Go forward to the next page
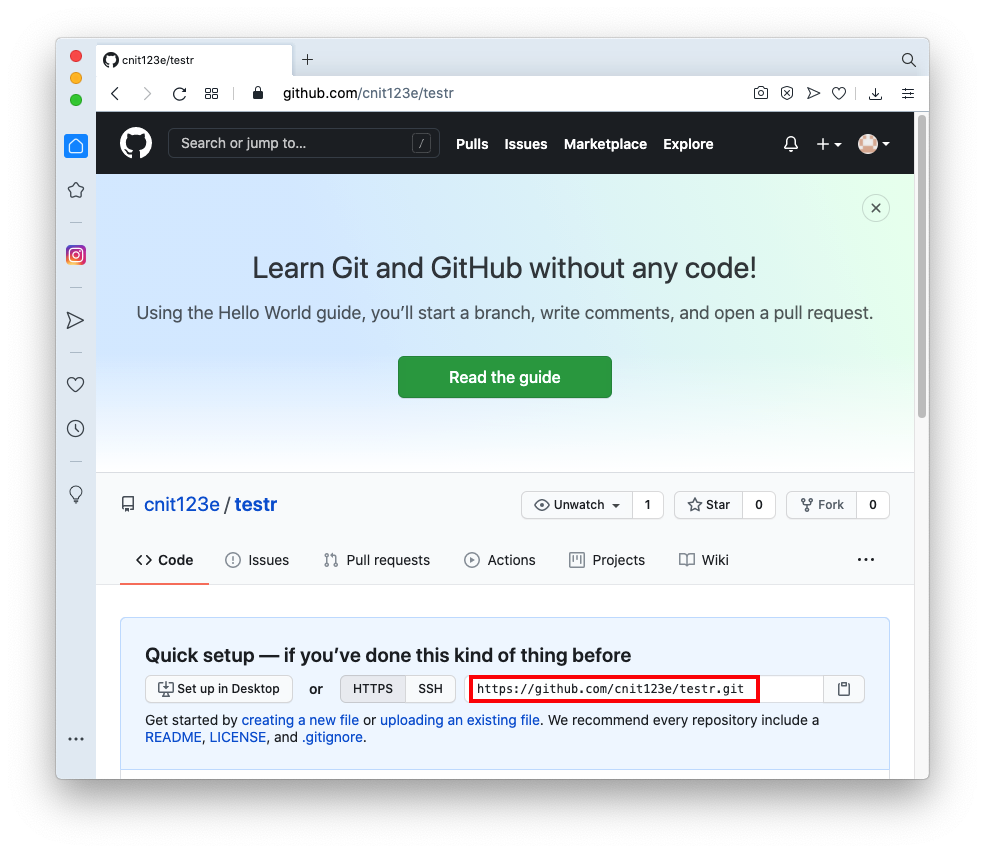Screen dimensions: 985x853 [147, 94]
